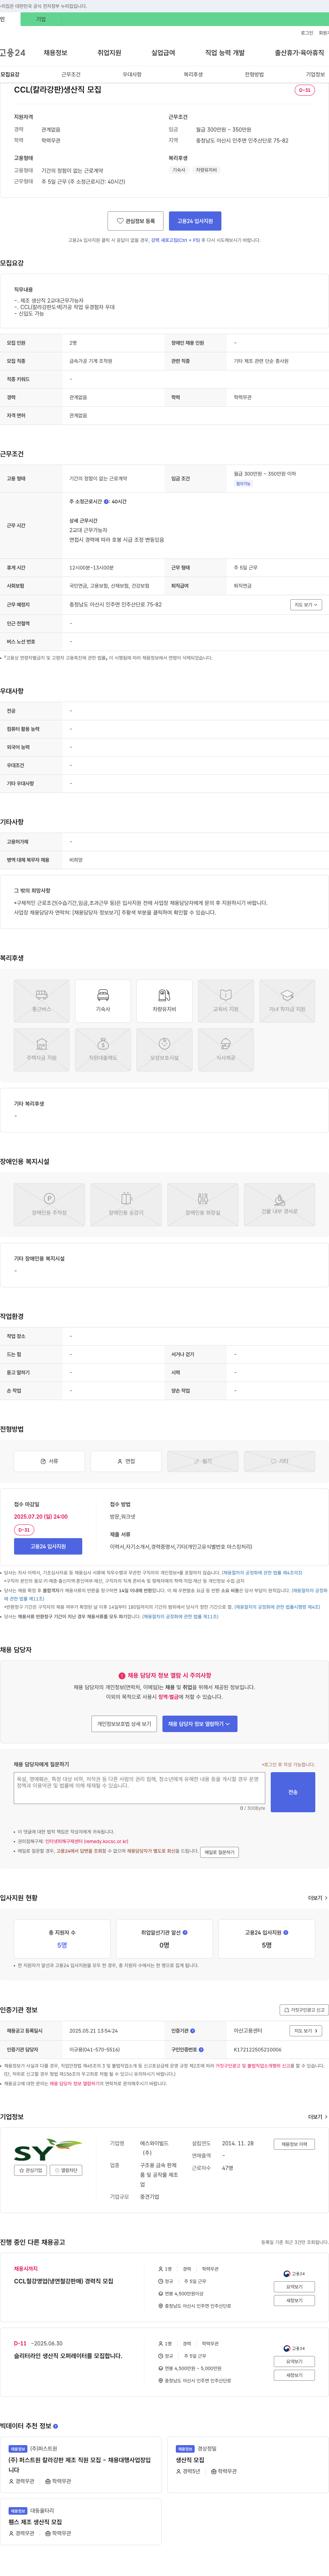This screenshot has height=2576, width=329.
Task: Open the 채용정보 menu
Action: (x=55, y=53)
